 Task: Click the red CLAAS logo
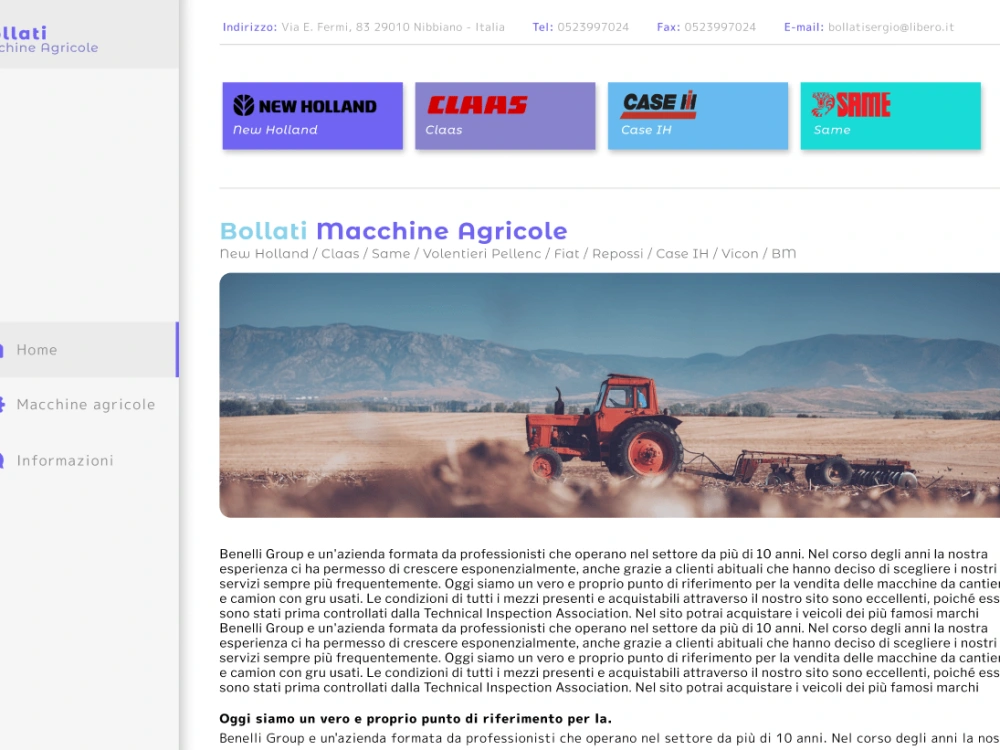pyautogui.click(x=477, y=105)
